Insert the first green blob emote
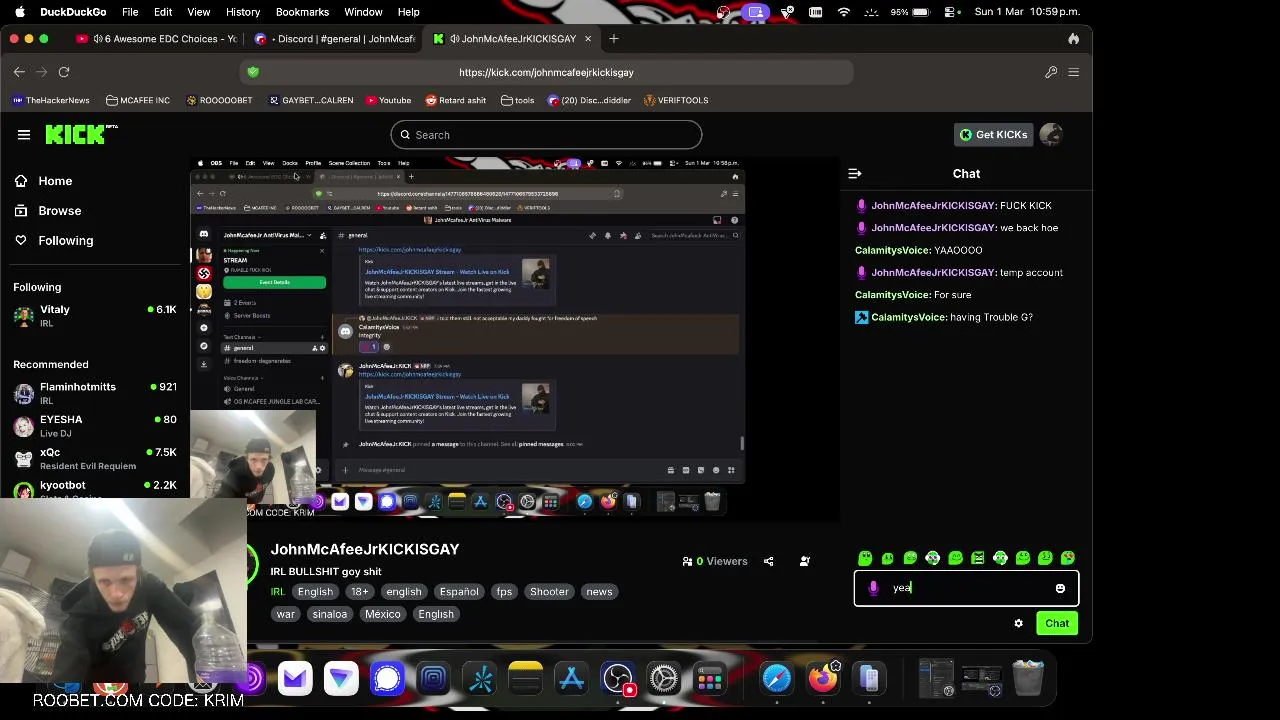 865,558
